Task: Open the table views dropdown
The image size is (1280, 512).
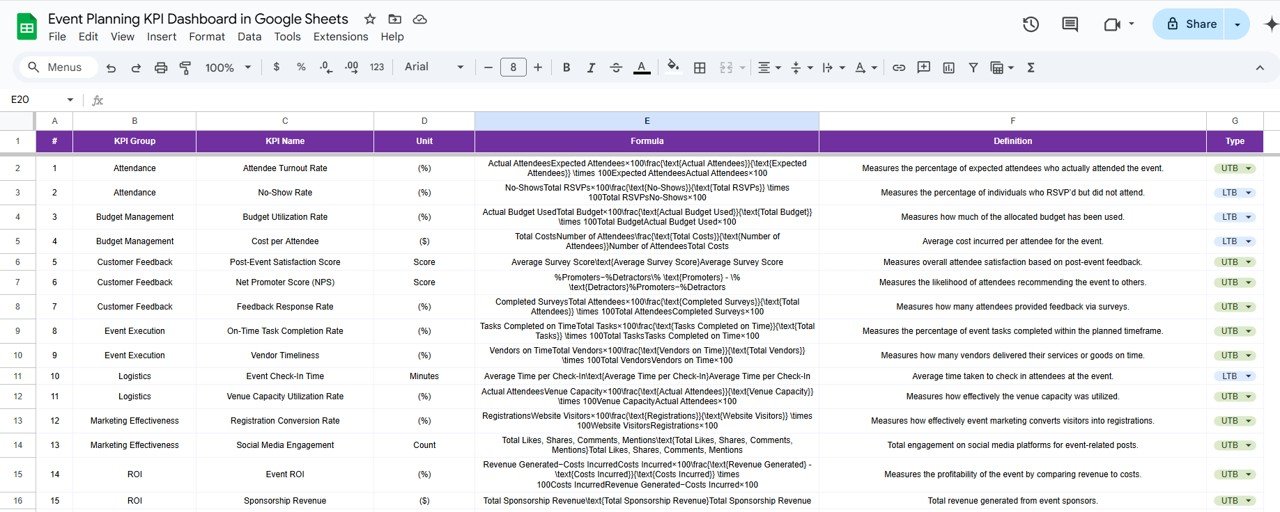Action: coord(1000,67)
